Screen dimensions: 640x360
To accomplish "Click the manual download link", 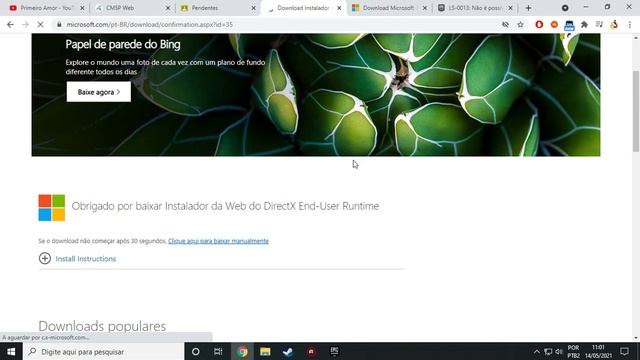I will pyautogui.click(x=218, y=241).
